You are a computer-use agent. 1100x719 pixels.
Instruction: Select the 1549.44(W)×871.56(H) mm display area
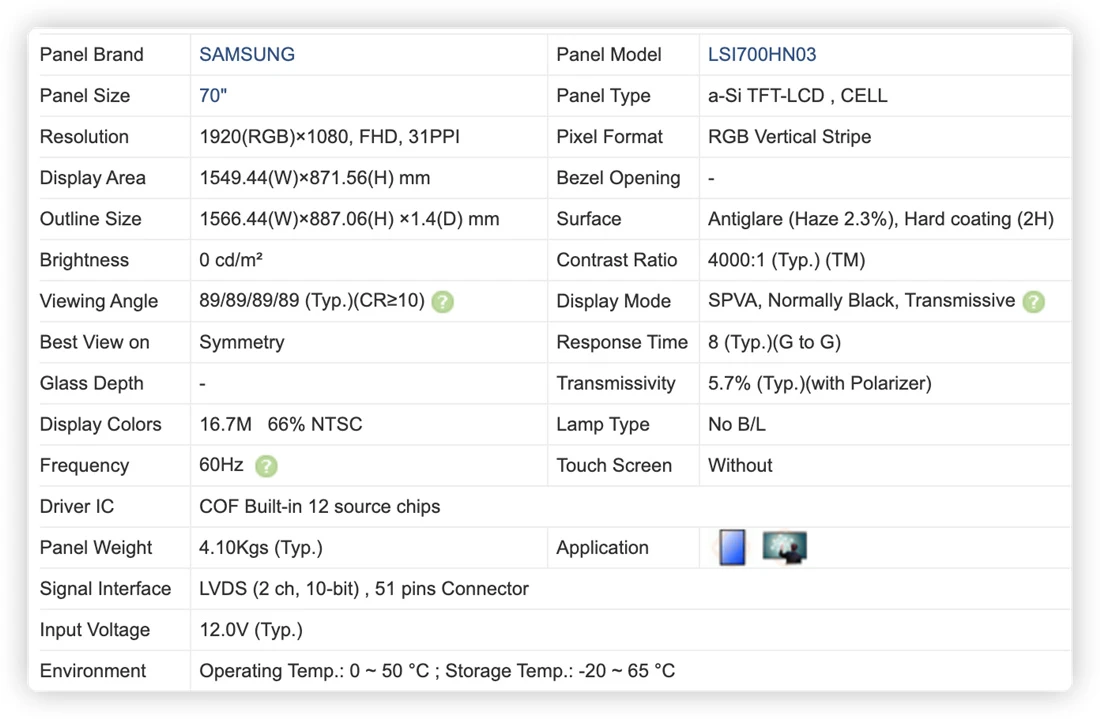pyautogui.click(x=315, y=178)
